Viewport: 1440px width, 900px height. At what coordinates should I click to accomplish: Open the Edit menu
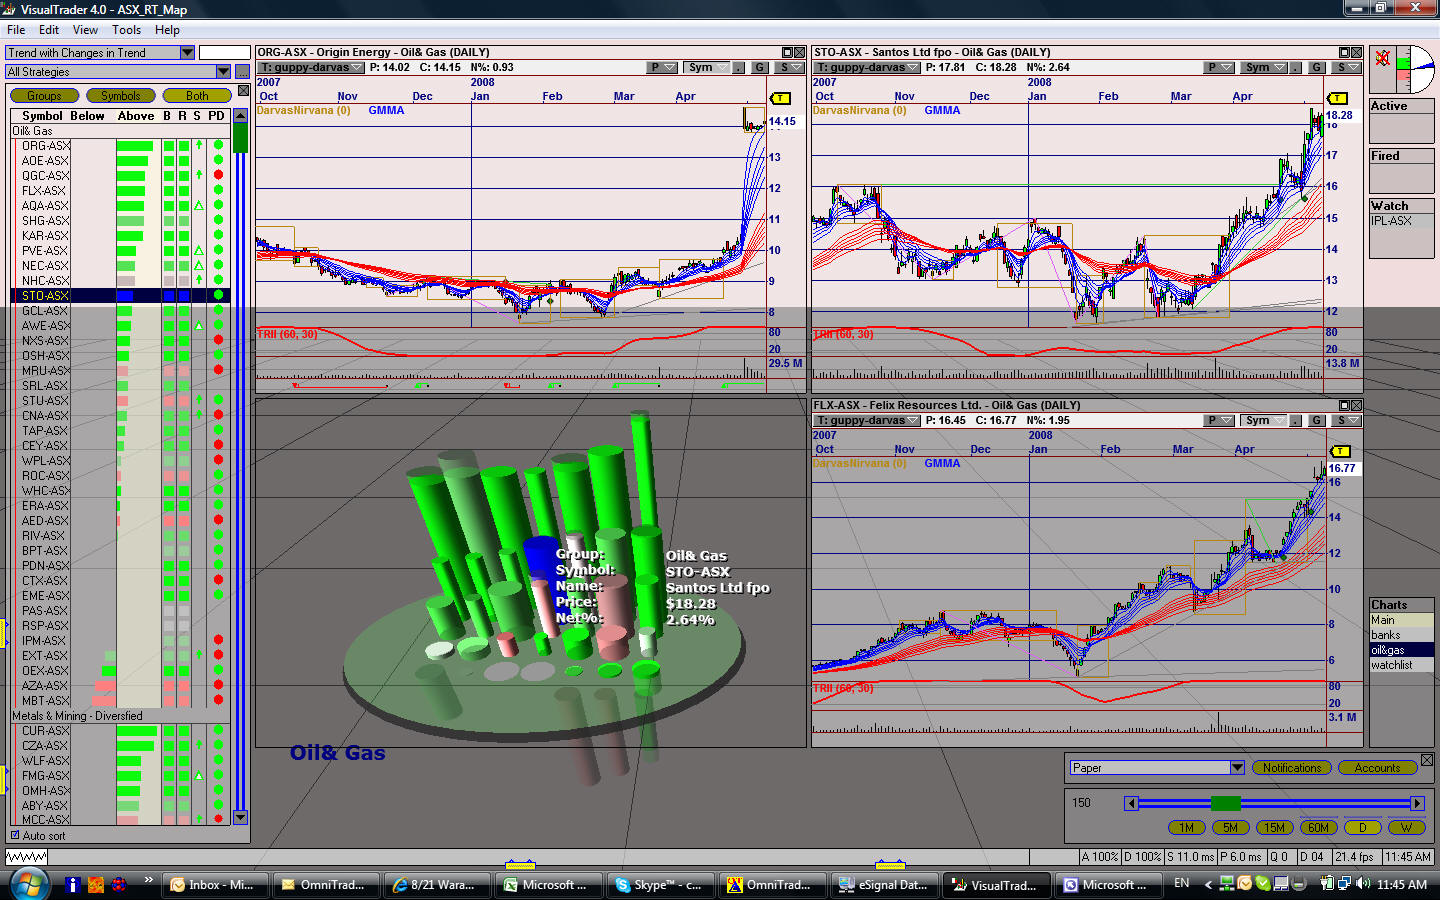click(49, 30)
